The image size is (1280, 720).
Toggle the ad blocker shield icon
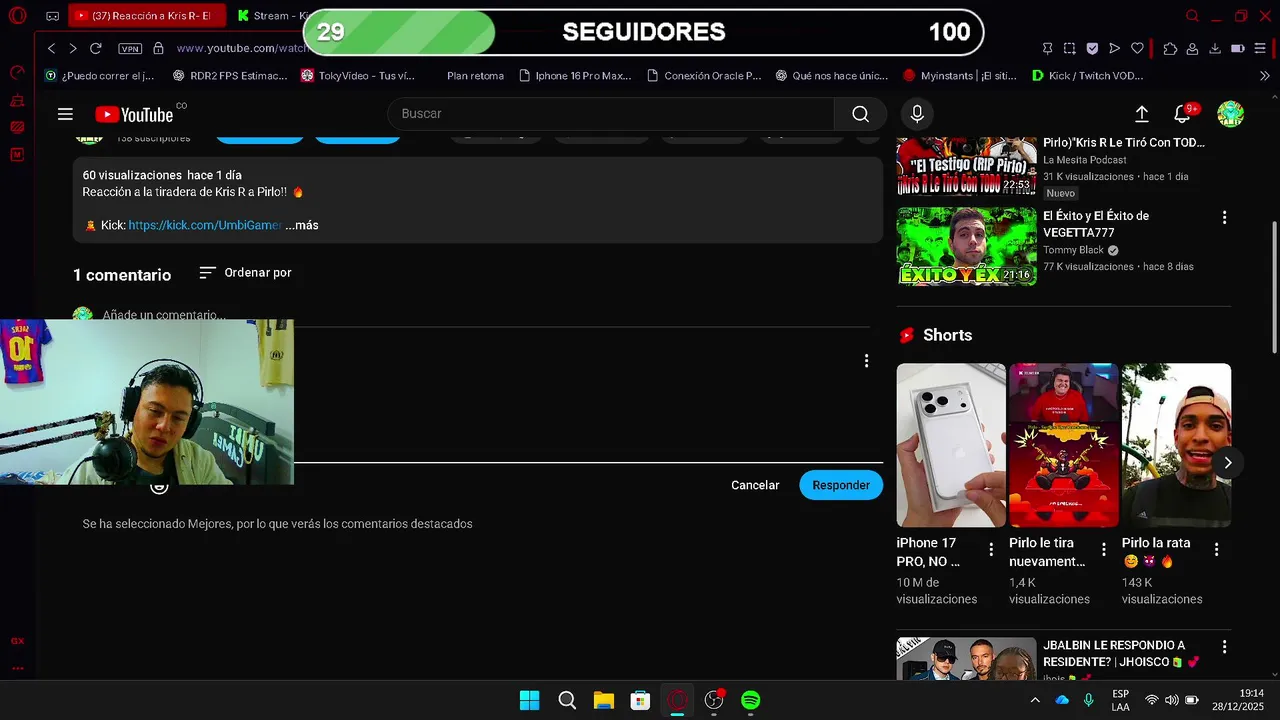coord(1092,48)
